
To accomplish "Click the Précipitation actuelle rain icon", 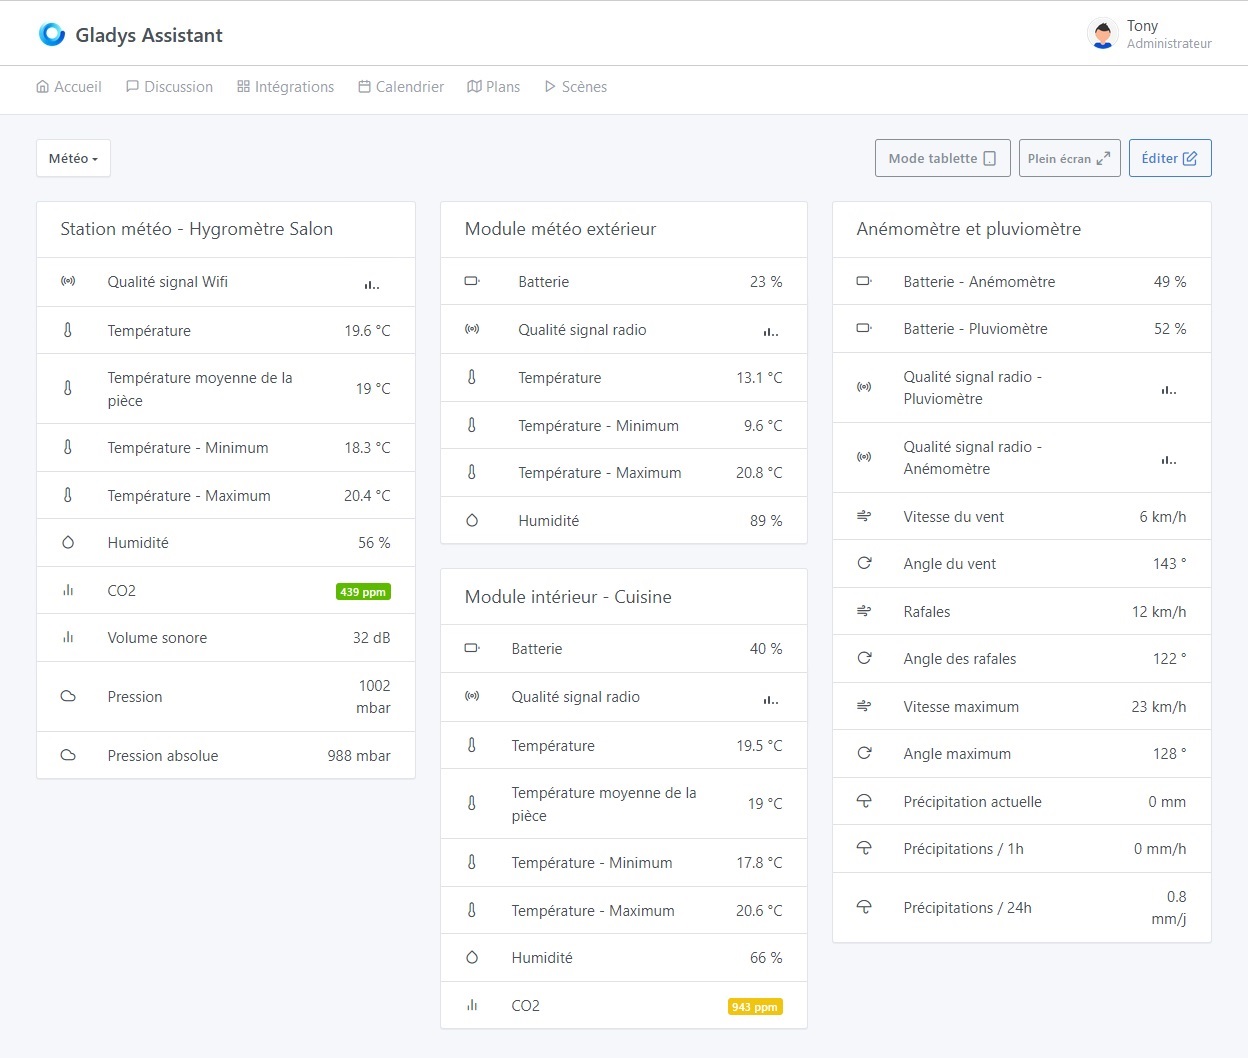I will 864,801.
